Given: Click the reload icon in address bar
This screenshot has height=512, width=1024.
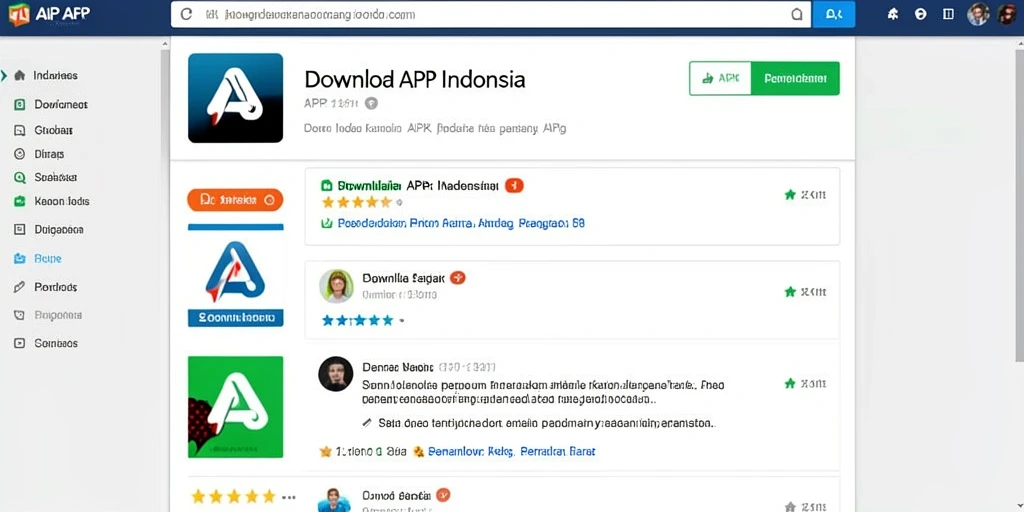Looking at the screenshot, I should (186, 14).
